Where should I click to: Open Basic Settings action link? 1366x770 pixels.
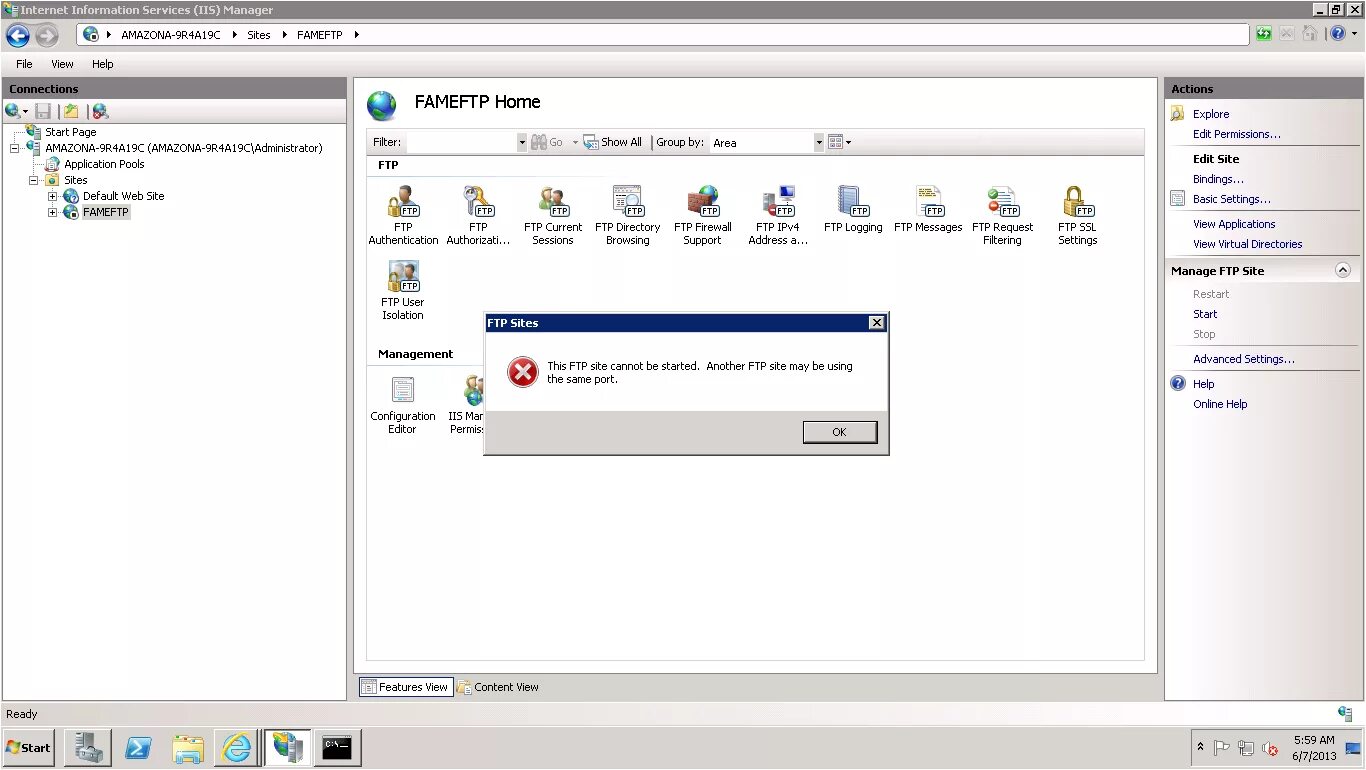click(x=1232, y=199)
